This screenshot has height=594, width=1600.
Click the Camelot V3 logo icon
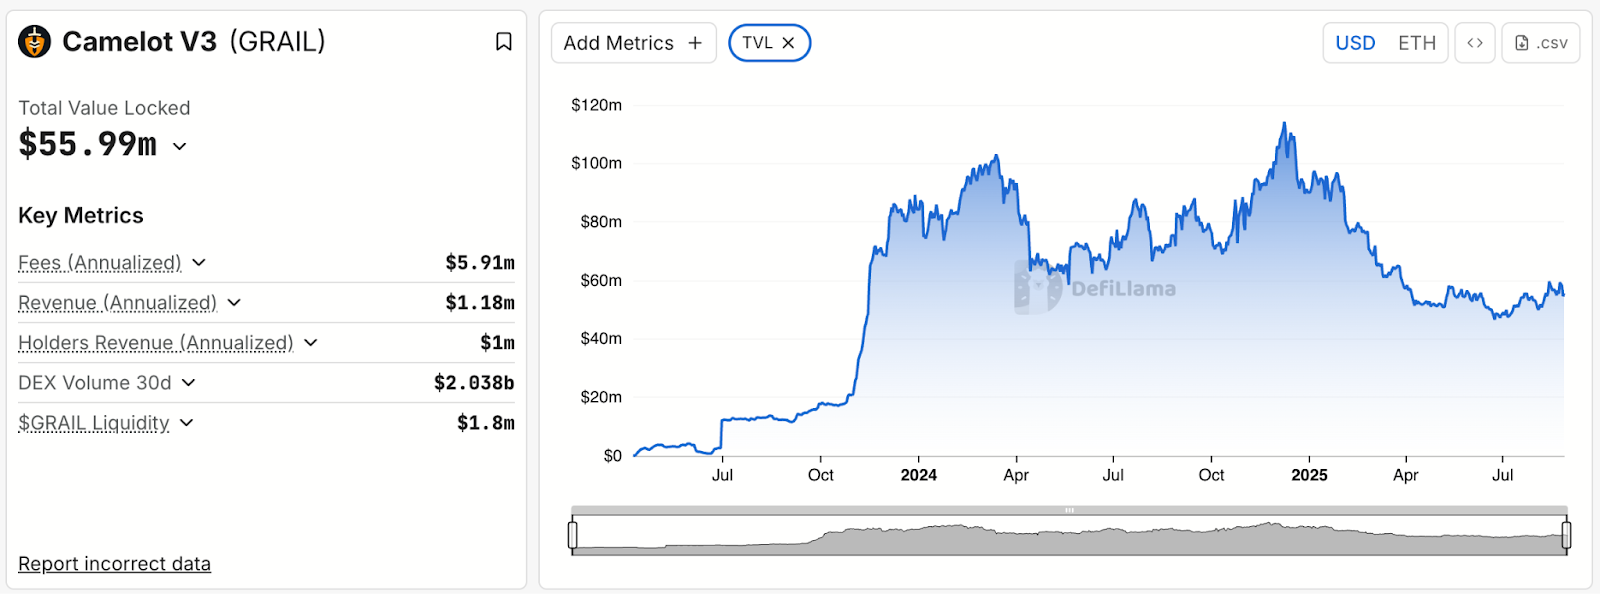35,41
